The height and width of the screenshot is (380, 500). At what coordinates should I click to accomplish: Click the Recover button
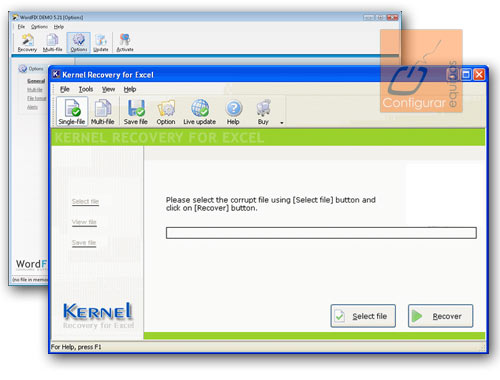point(440,316)
